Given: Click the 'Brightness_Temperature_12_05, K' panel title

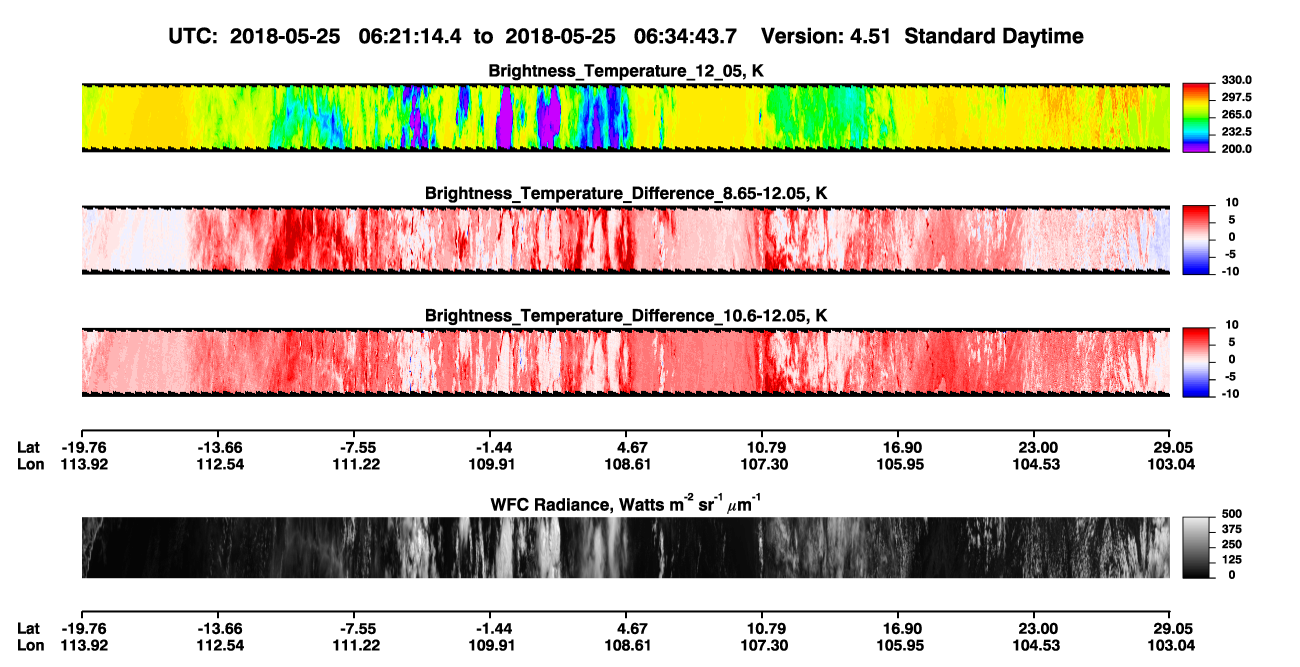Looking at the screenshot, I should click(x=626, y=71).
